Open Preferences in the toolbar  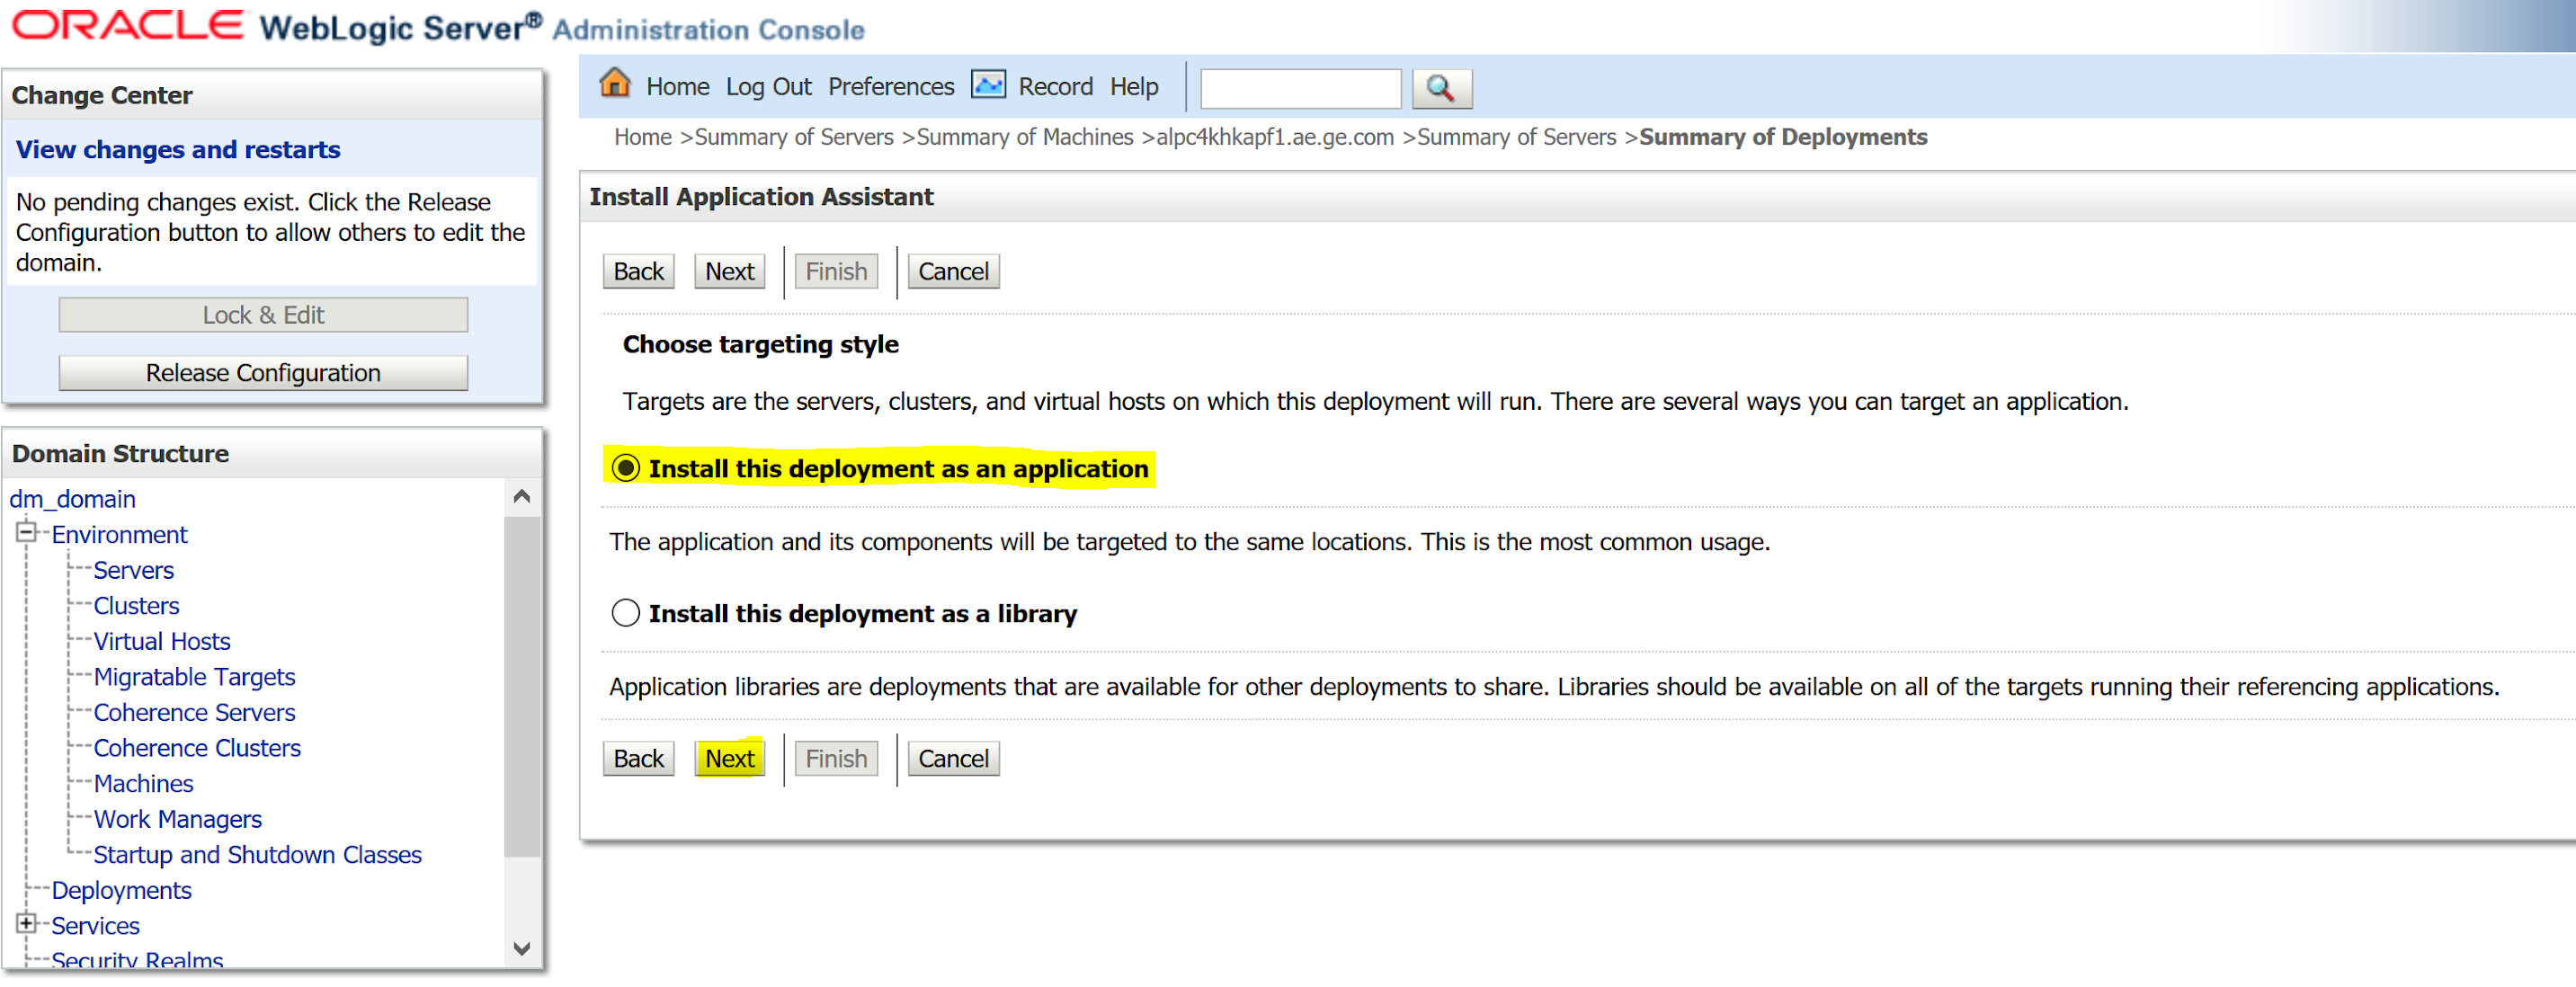tap(891, 87)
